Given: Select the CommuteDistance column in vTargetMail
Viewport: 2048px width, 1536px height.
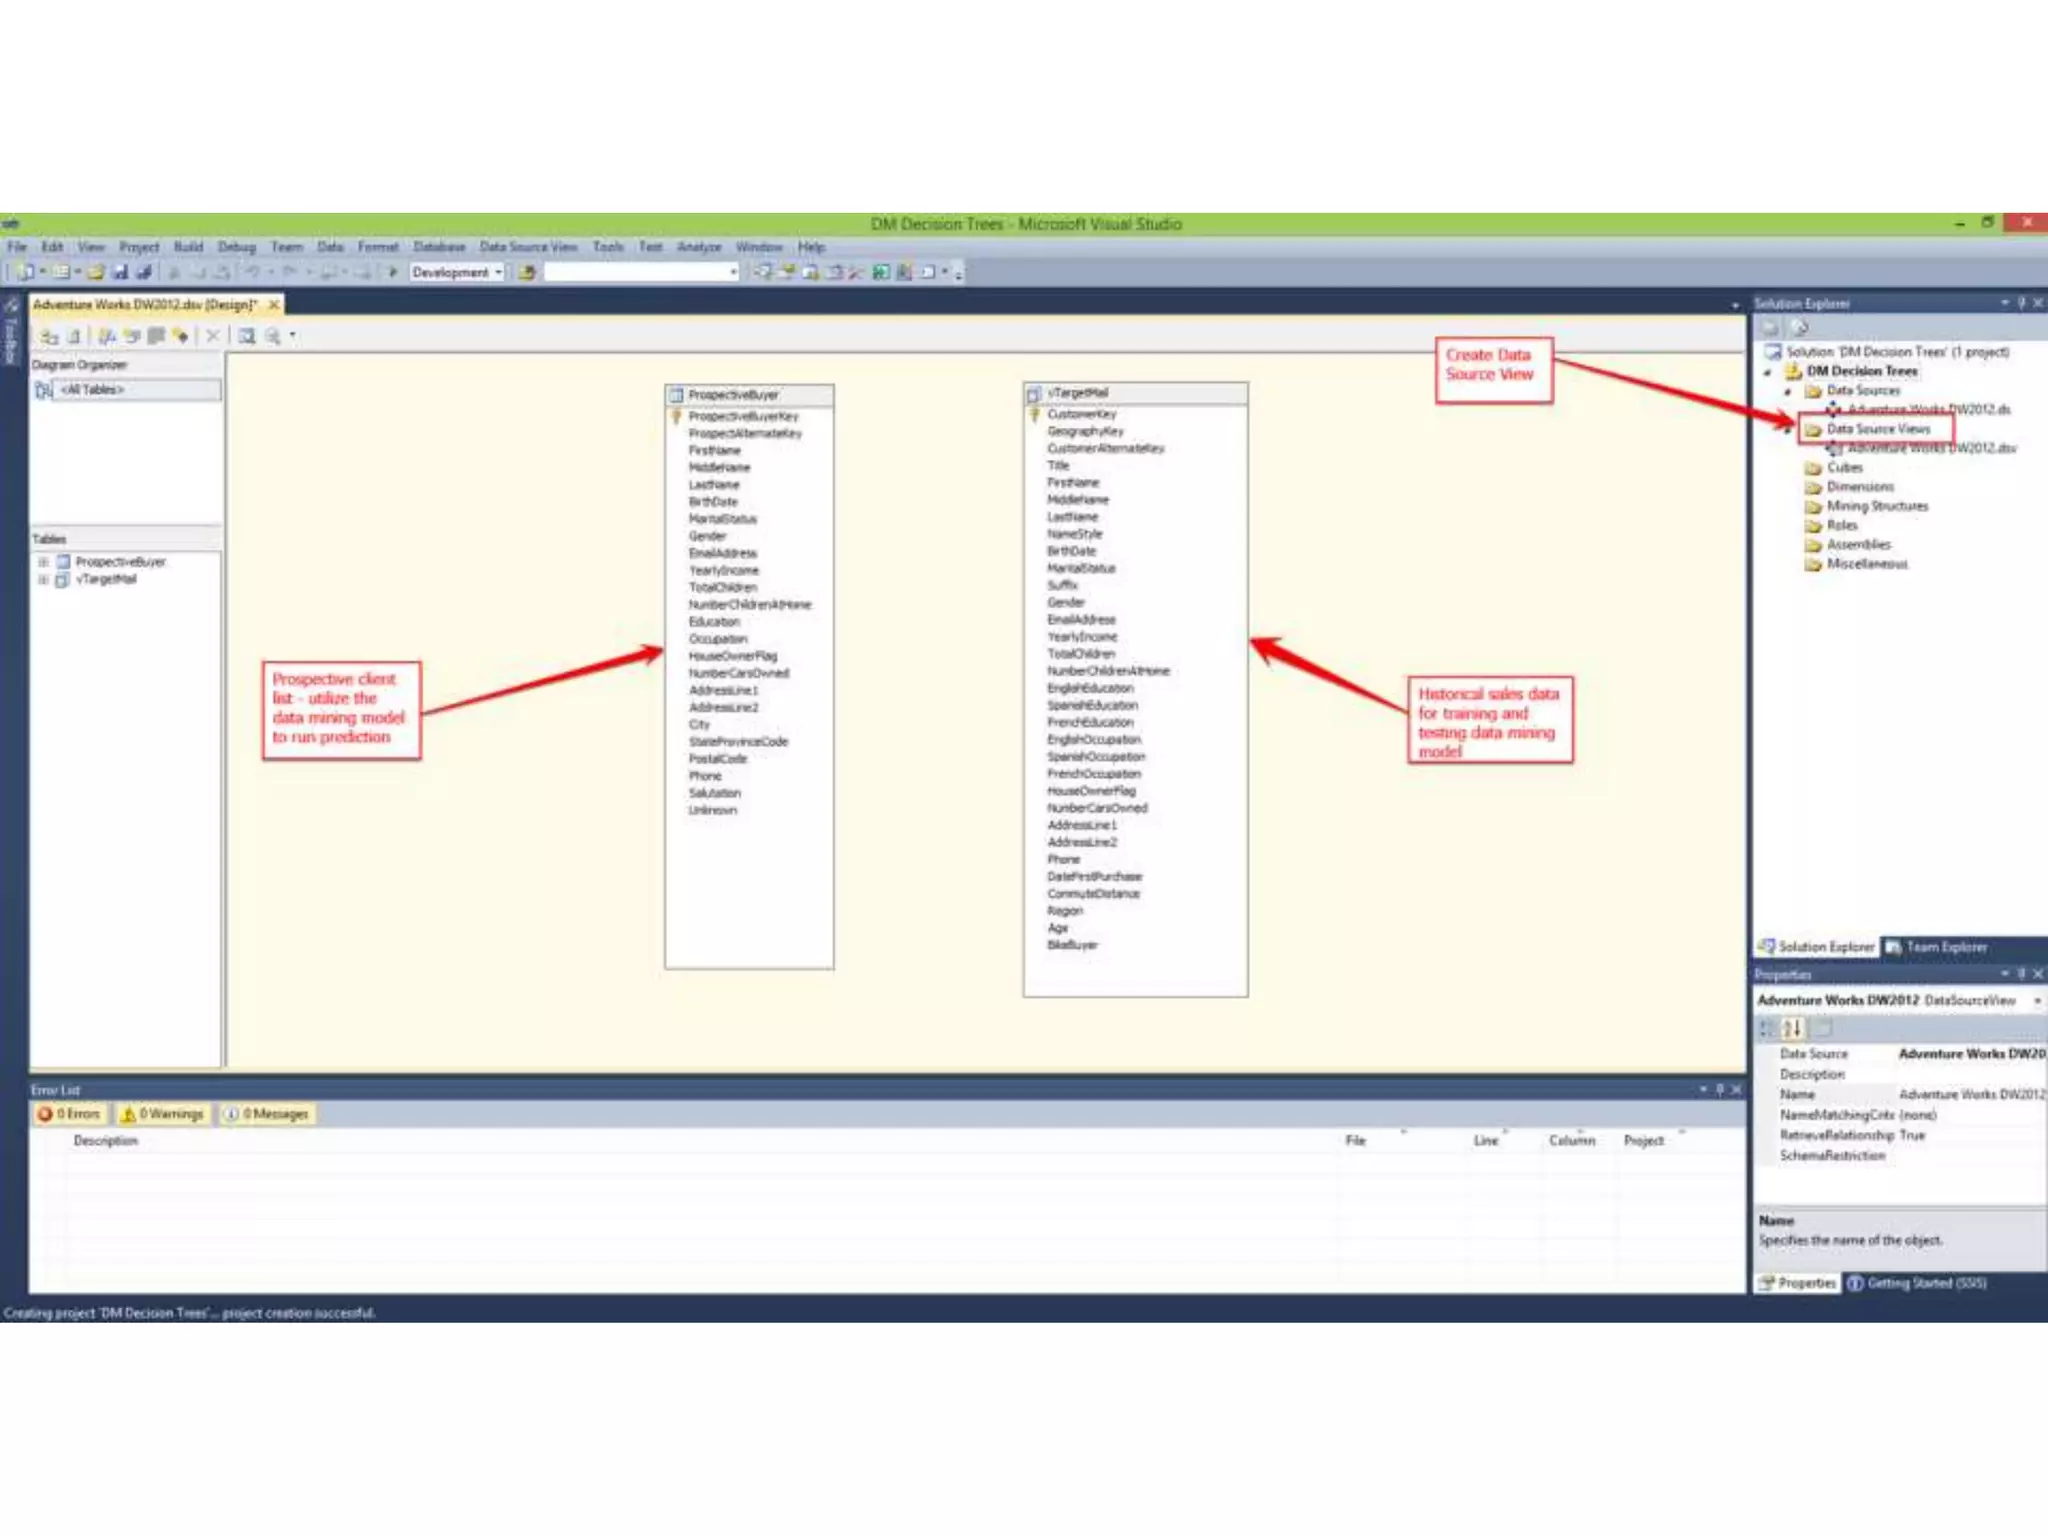Looking at the screenshot, I should (1093, 894).
